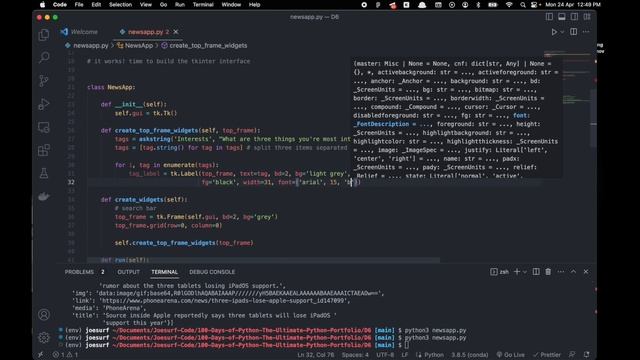Screen dimensions: 640x360
Task: Click the horizontal editor scrollbar
Action: 263,260
